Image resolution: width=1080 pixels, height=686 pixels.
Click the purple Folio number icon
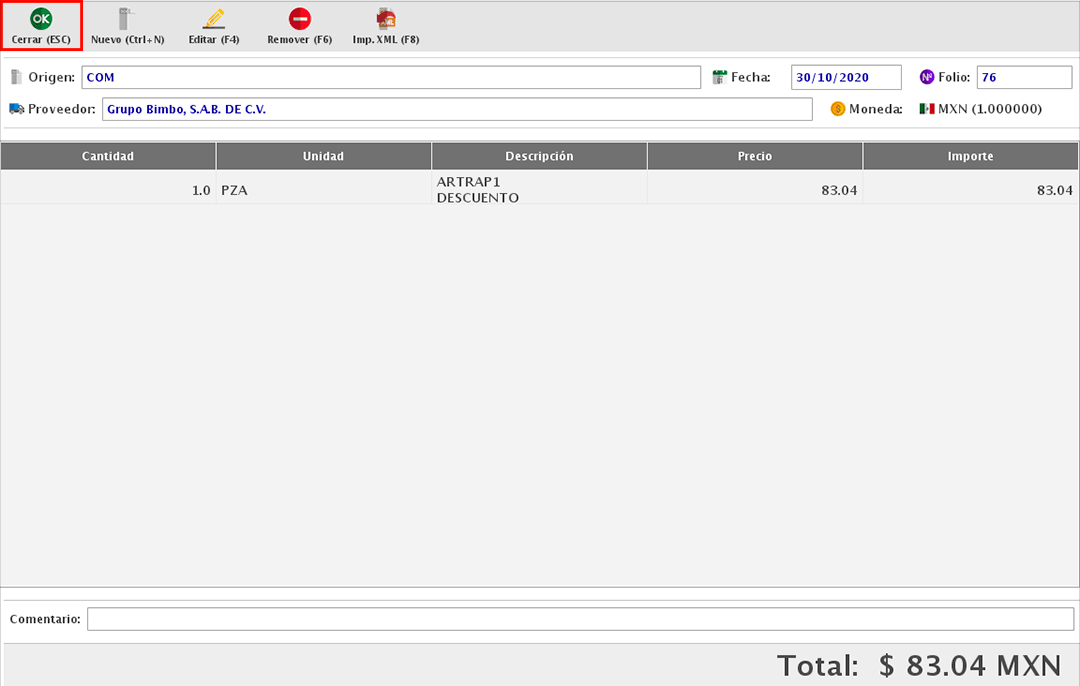tap(926, 77)
